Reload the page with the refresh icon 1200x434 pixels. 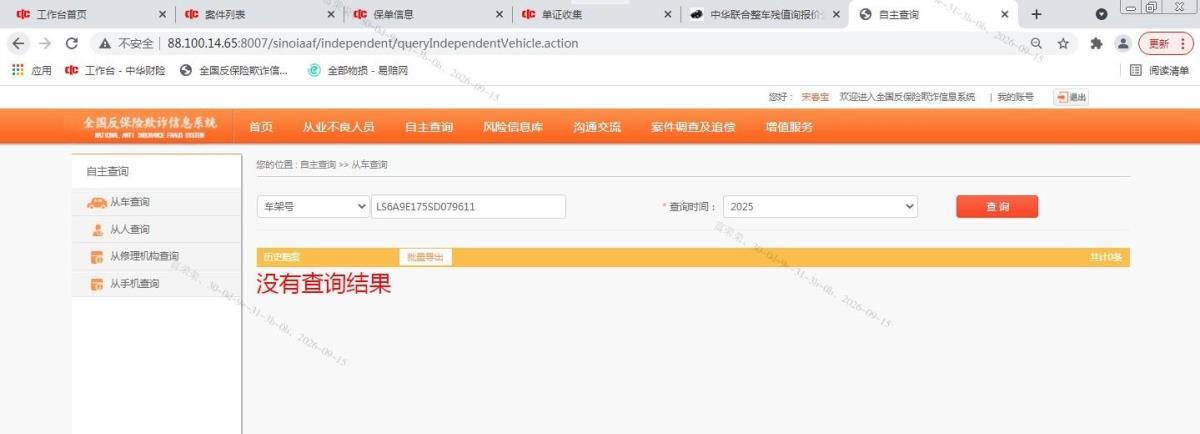[x=71, y=44]
